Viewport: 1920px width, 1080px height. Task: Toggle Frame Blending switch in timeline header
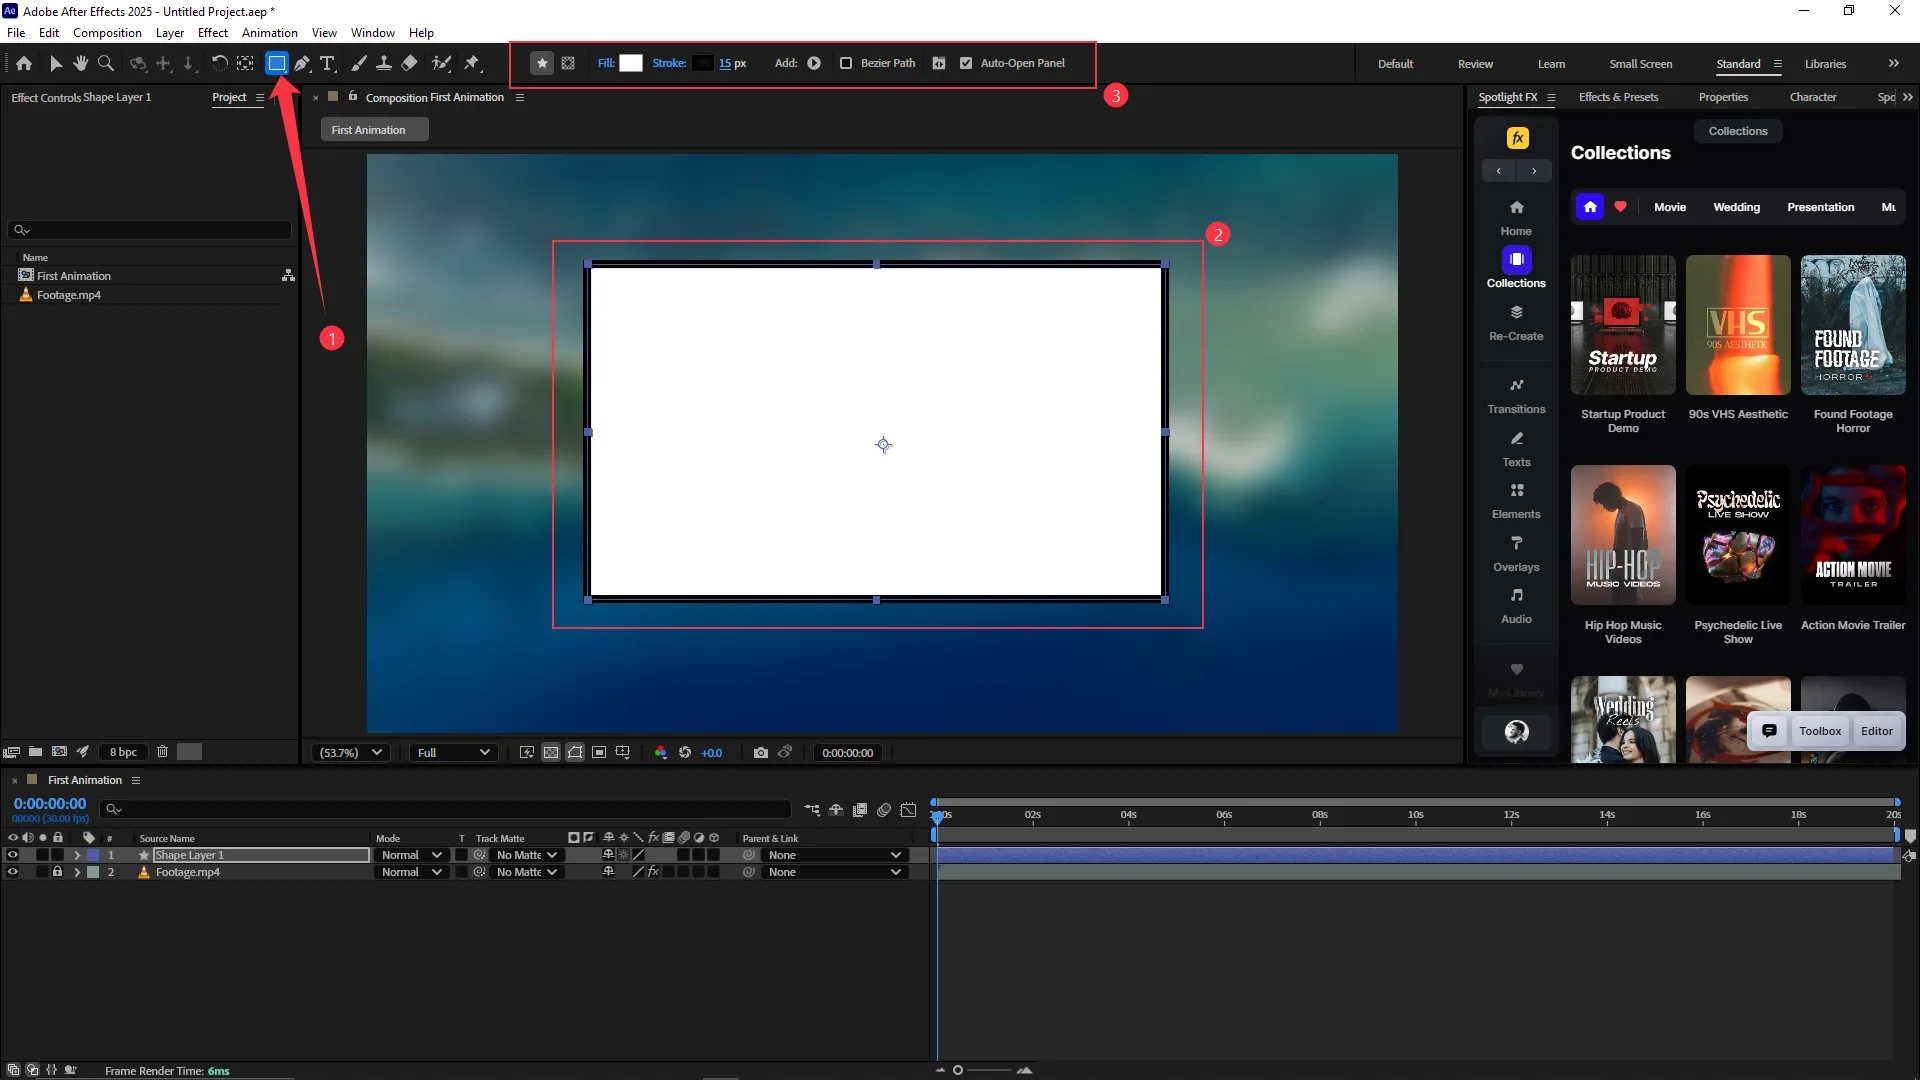pyautogui.click(x=860, y=809)
